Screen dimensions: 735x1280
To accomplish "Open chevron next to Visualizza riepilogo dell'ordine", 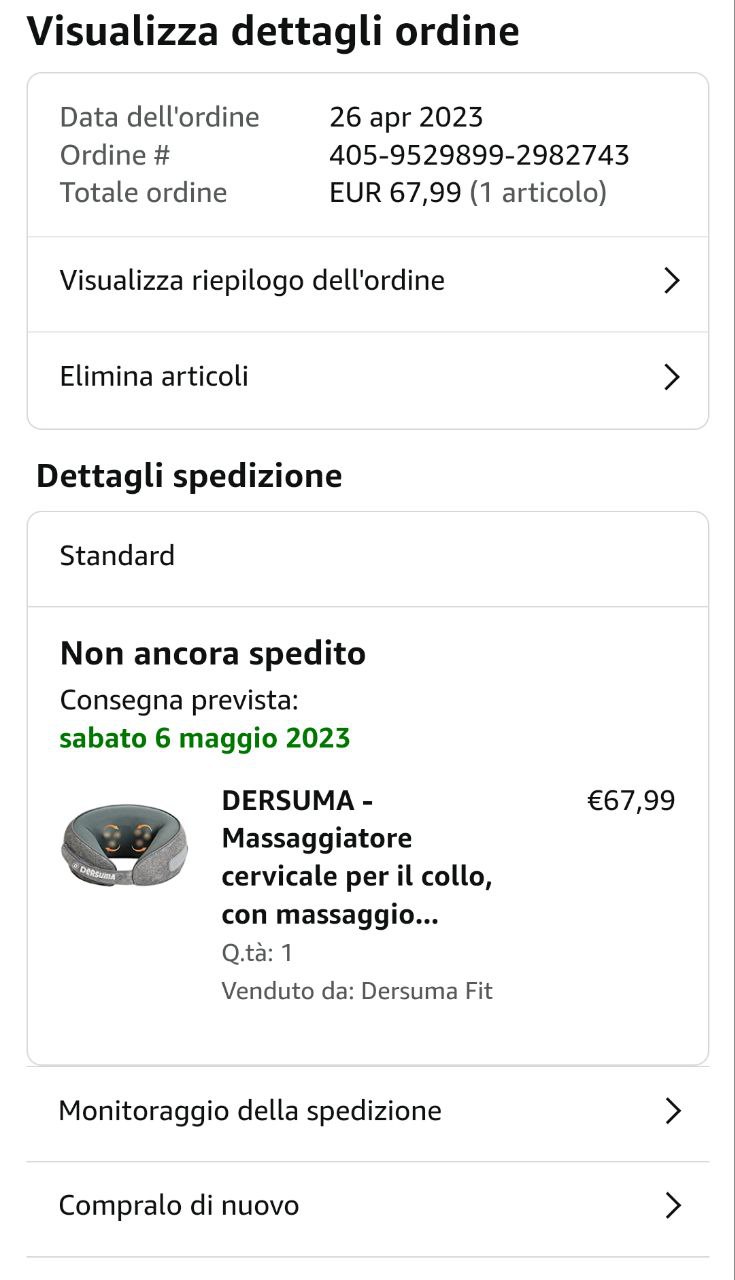I will coord(672,281).
